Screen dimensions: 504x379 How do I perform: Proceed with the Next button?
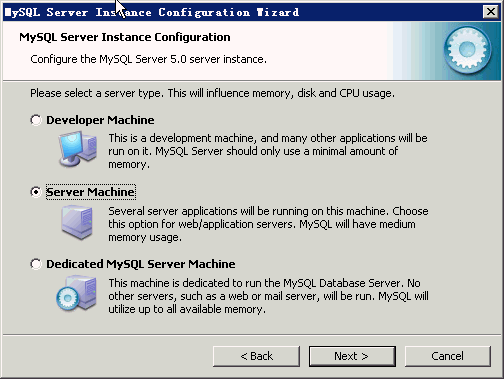click(352, 356)
